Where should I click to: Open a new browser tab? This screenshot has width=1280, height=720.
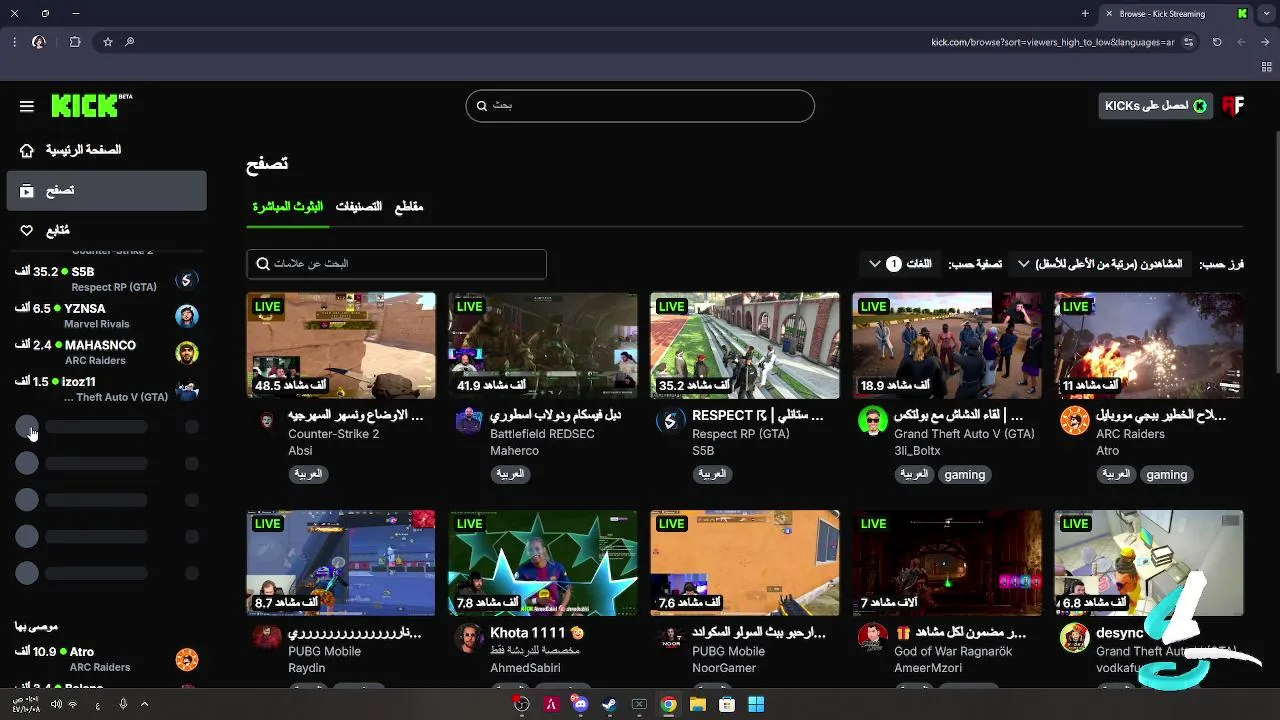(1085, 14)
